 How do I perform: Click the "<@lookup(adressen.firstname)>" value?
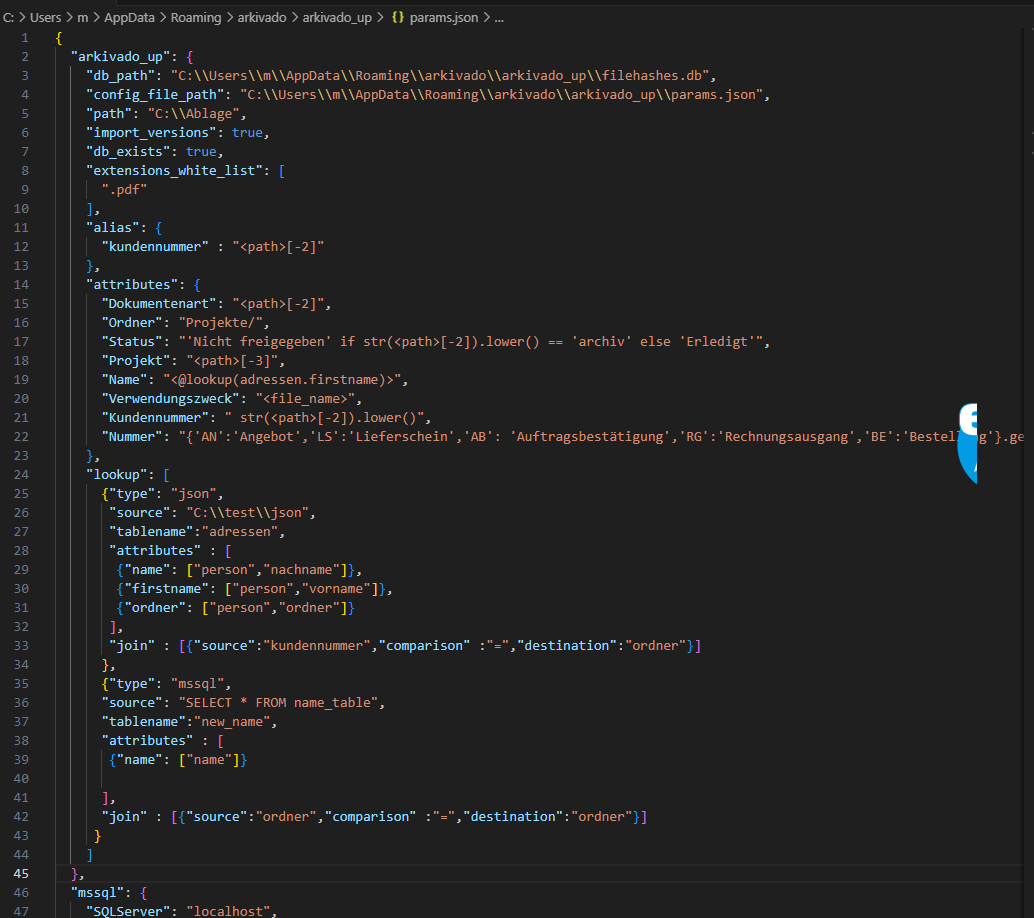click(x=282, y=380)
